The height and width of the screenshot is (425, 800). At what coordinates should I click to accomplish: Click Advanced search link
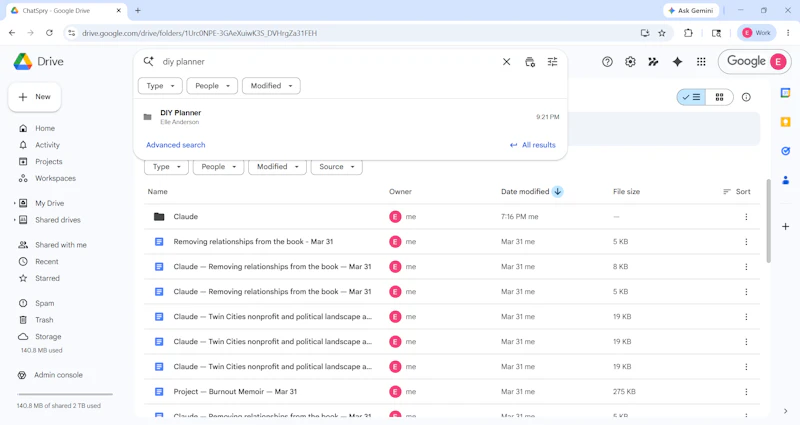point(176,145)
